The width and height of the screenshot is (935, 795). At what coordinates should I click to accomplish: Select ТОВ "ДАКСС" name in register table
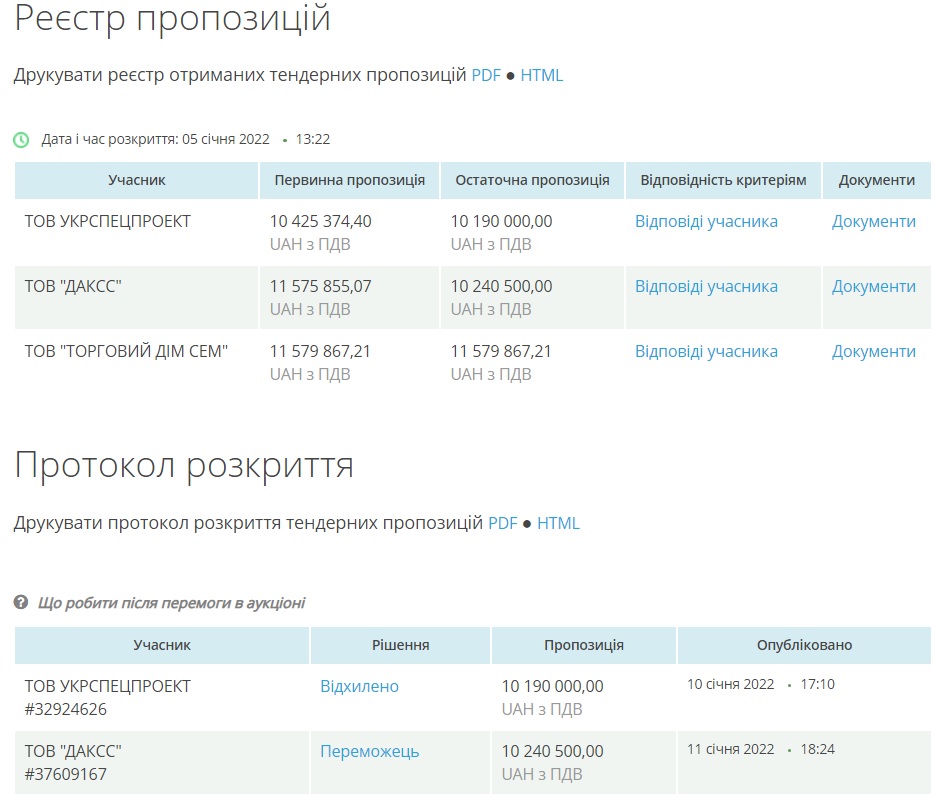pos(73,286)
